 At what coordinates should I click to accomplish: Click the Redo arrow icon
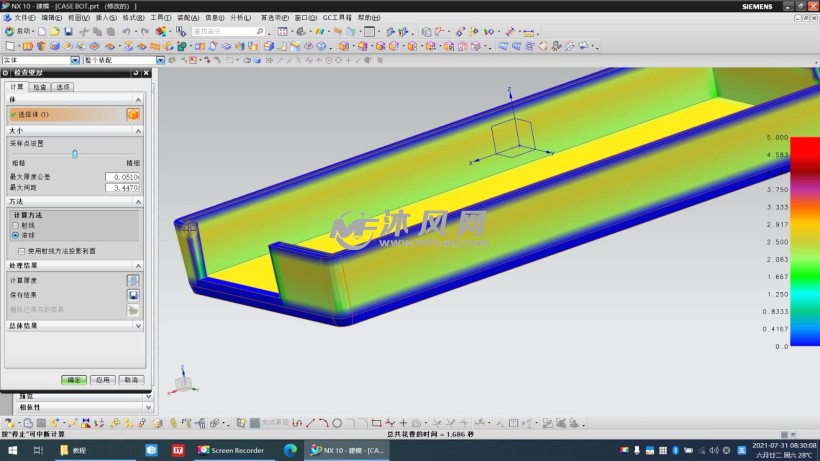(145, 32)
